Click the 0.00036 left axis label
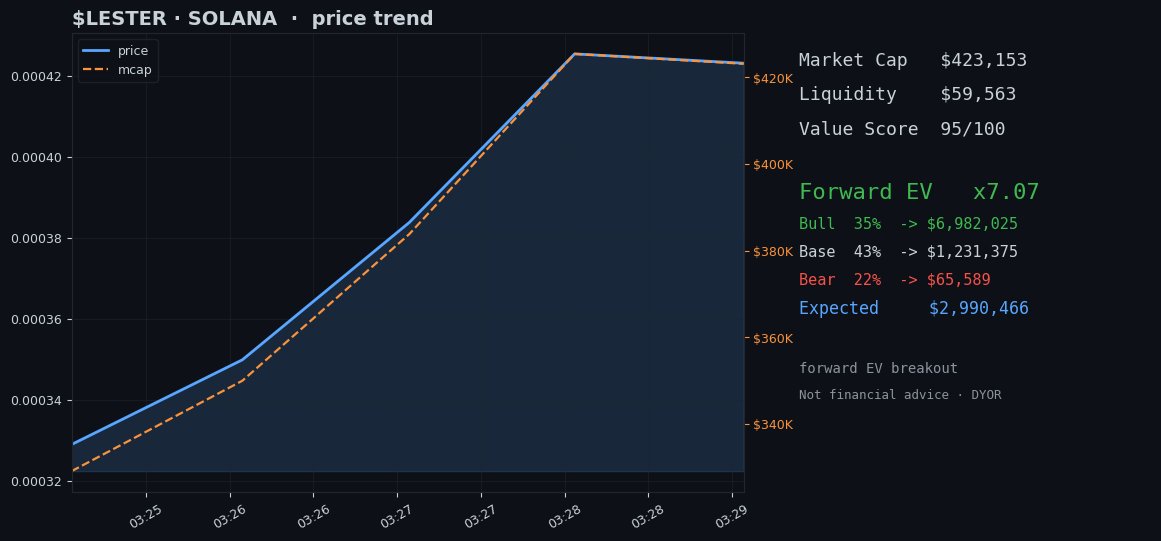This screenshot has height=541, width=1161. pyautogui.click(x=36, y=320)
